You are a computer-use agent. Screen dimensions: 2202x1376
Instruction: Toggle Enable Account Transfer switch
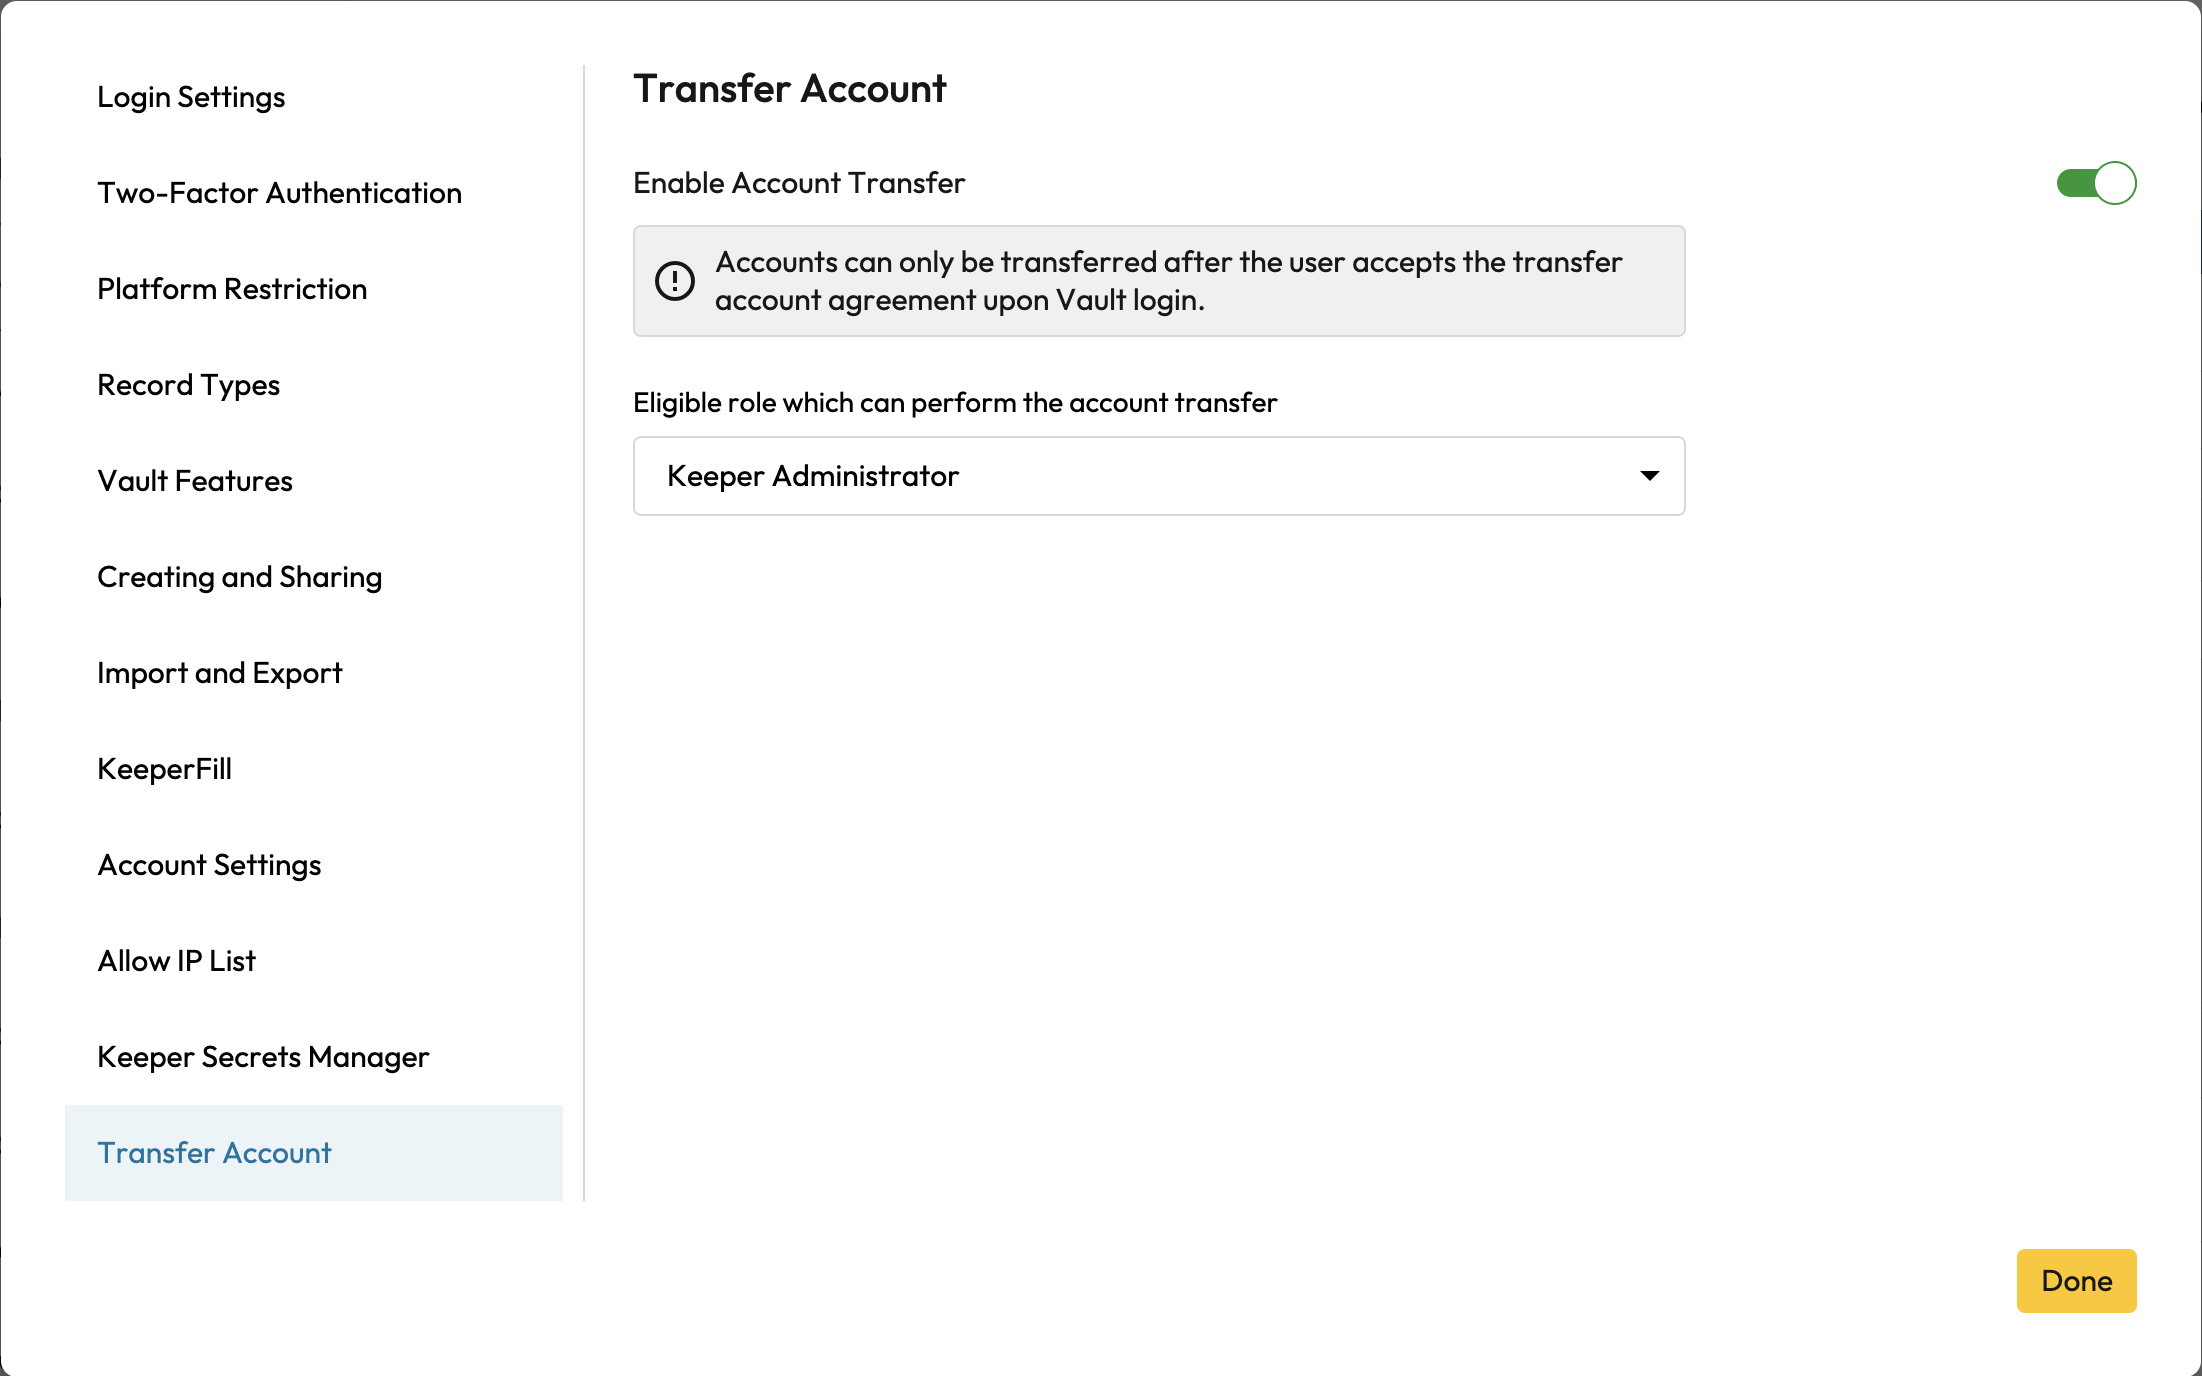point(2096,183)
